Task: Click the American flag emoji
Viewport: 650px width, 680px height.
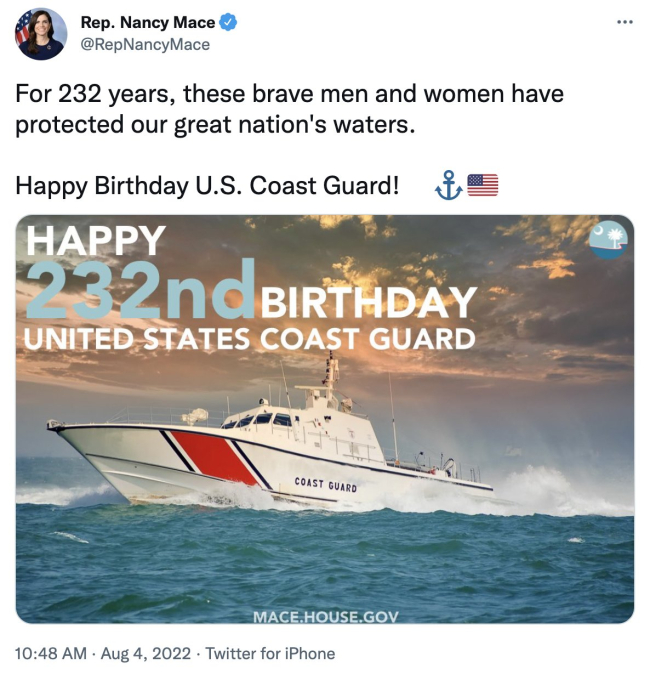Action: 482,185
